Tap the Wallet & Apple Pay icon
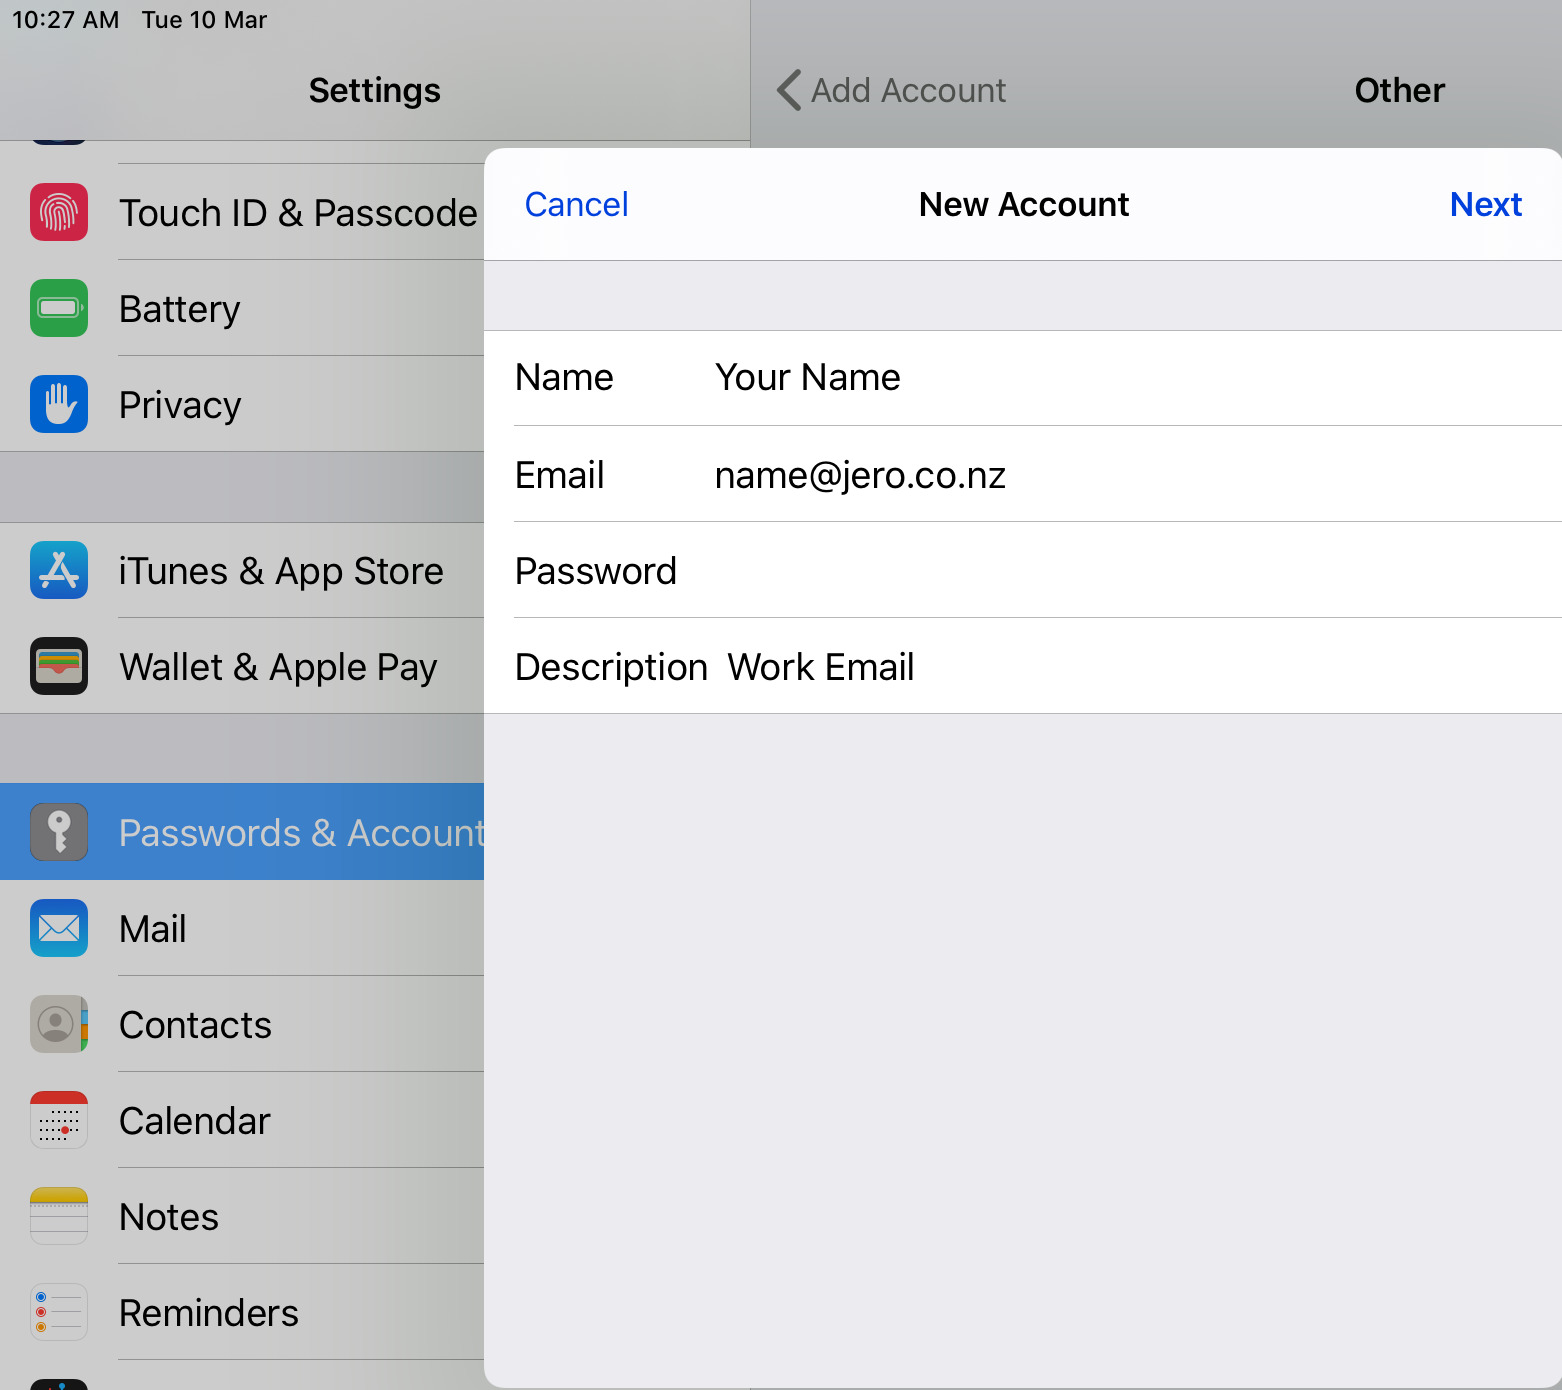The width and height of the screenshot is (1562, 1390). click(59, 666)
